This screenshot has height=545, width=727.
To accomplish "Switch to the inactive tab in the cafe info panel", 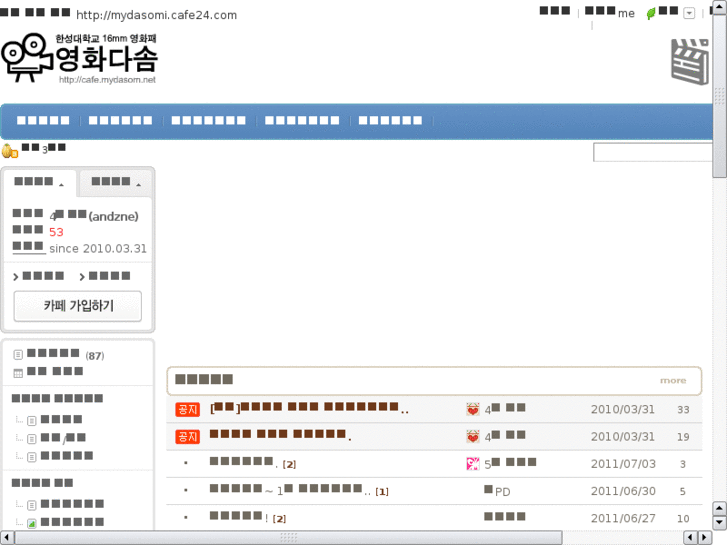I will click(116, 182).
